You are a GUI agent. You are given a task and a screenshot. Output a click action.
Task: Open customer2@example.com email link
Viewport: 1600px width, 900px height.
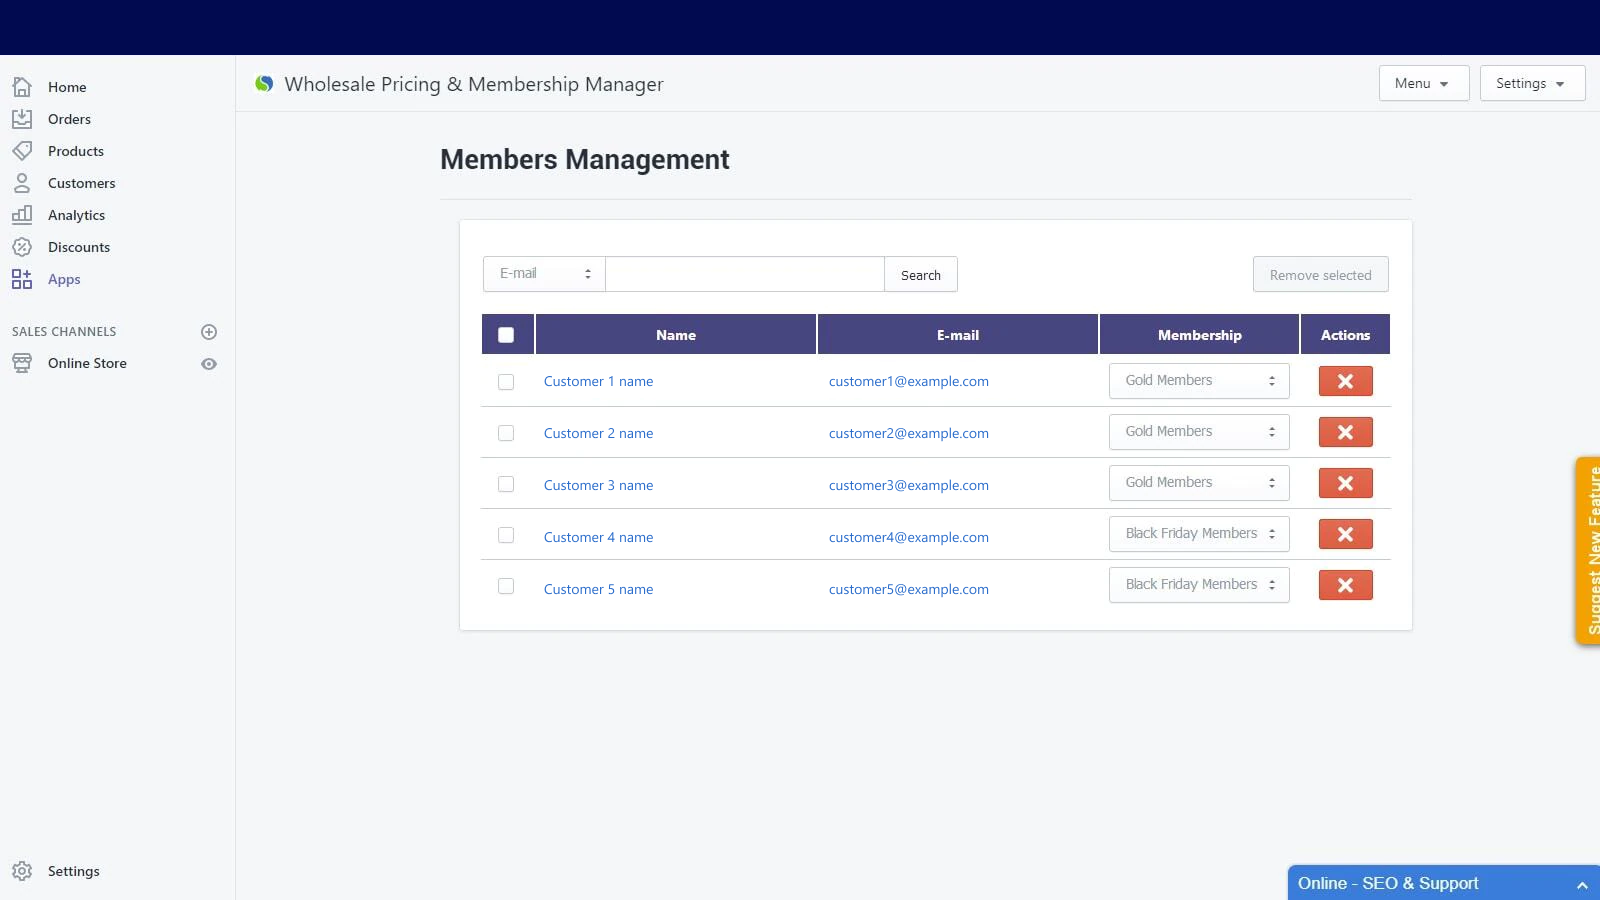(x=908, y=433)
